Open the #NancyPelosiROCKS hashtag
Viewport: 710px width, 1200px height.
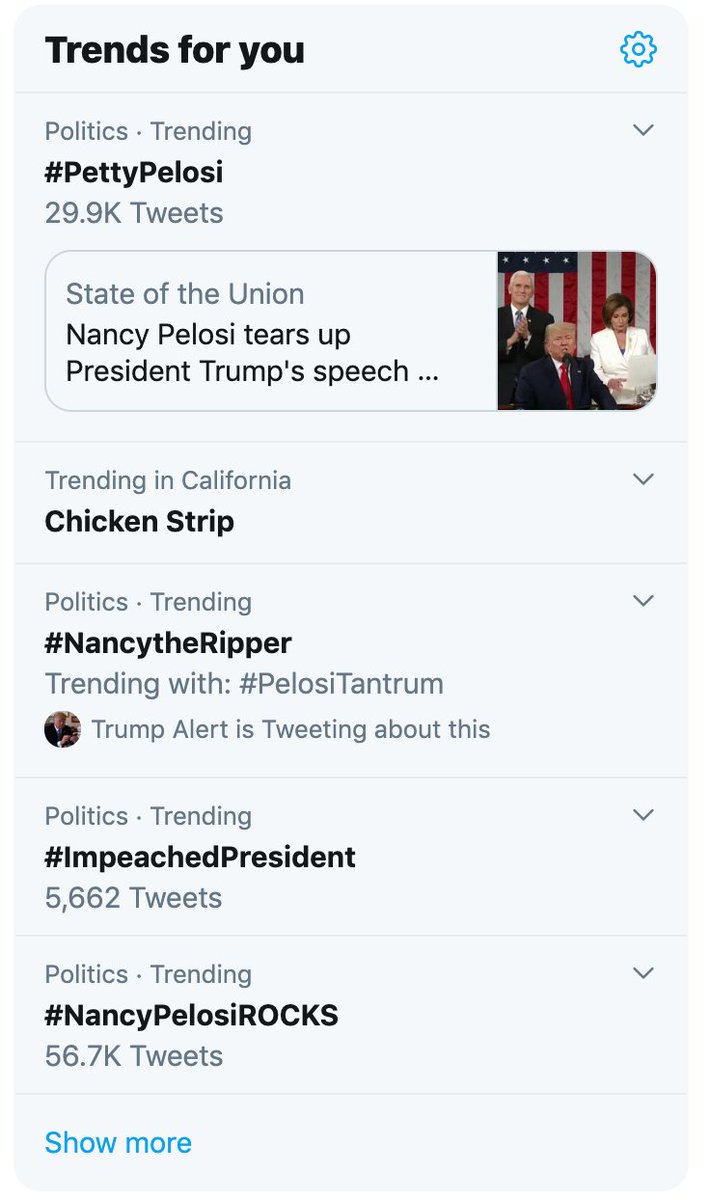tap(192, 1015)
